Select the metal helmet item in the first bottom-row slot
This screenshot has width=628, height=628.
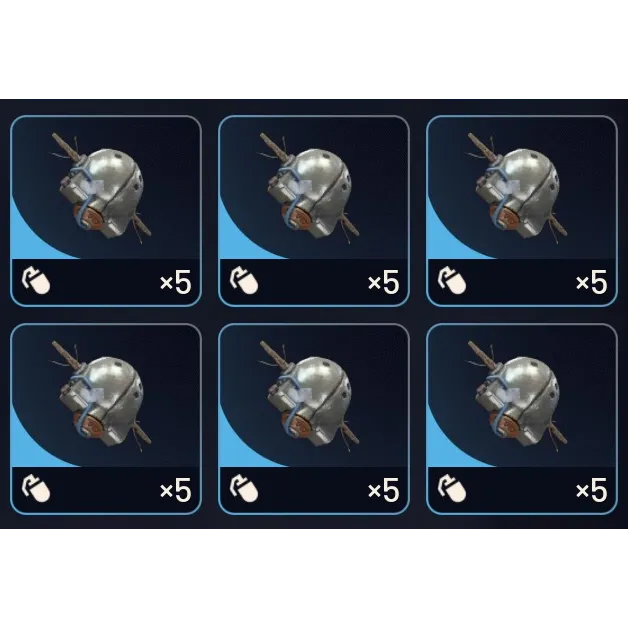click(101, 397)
